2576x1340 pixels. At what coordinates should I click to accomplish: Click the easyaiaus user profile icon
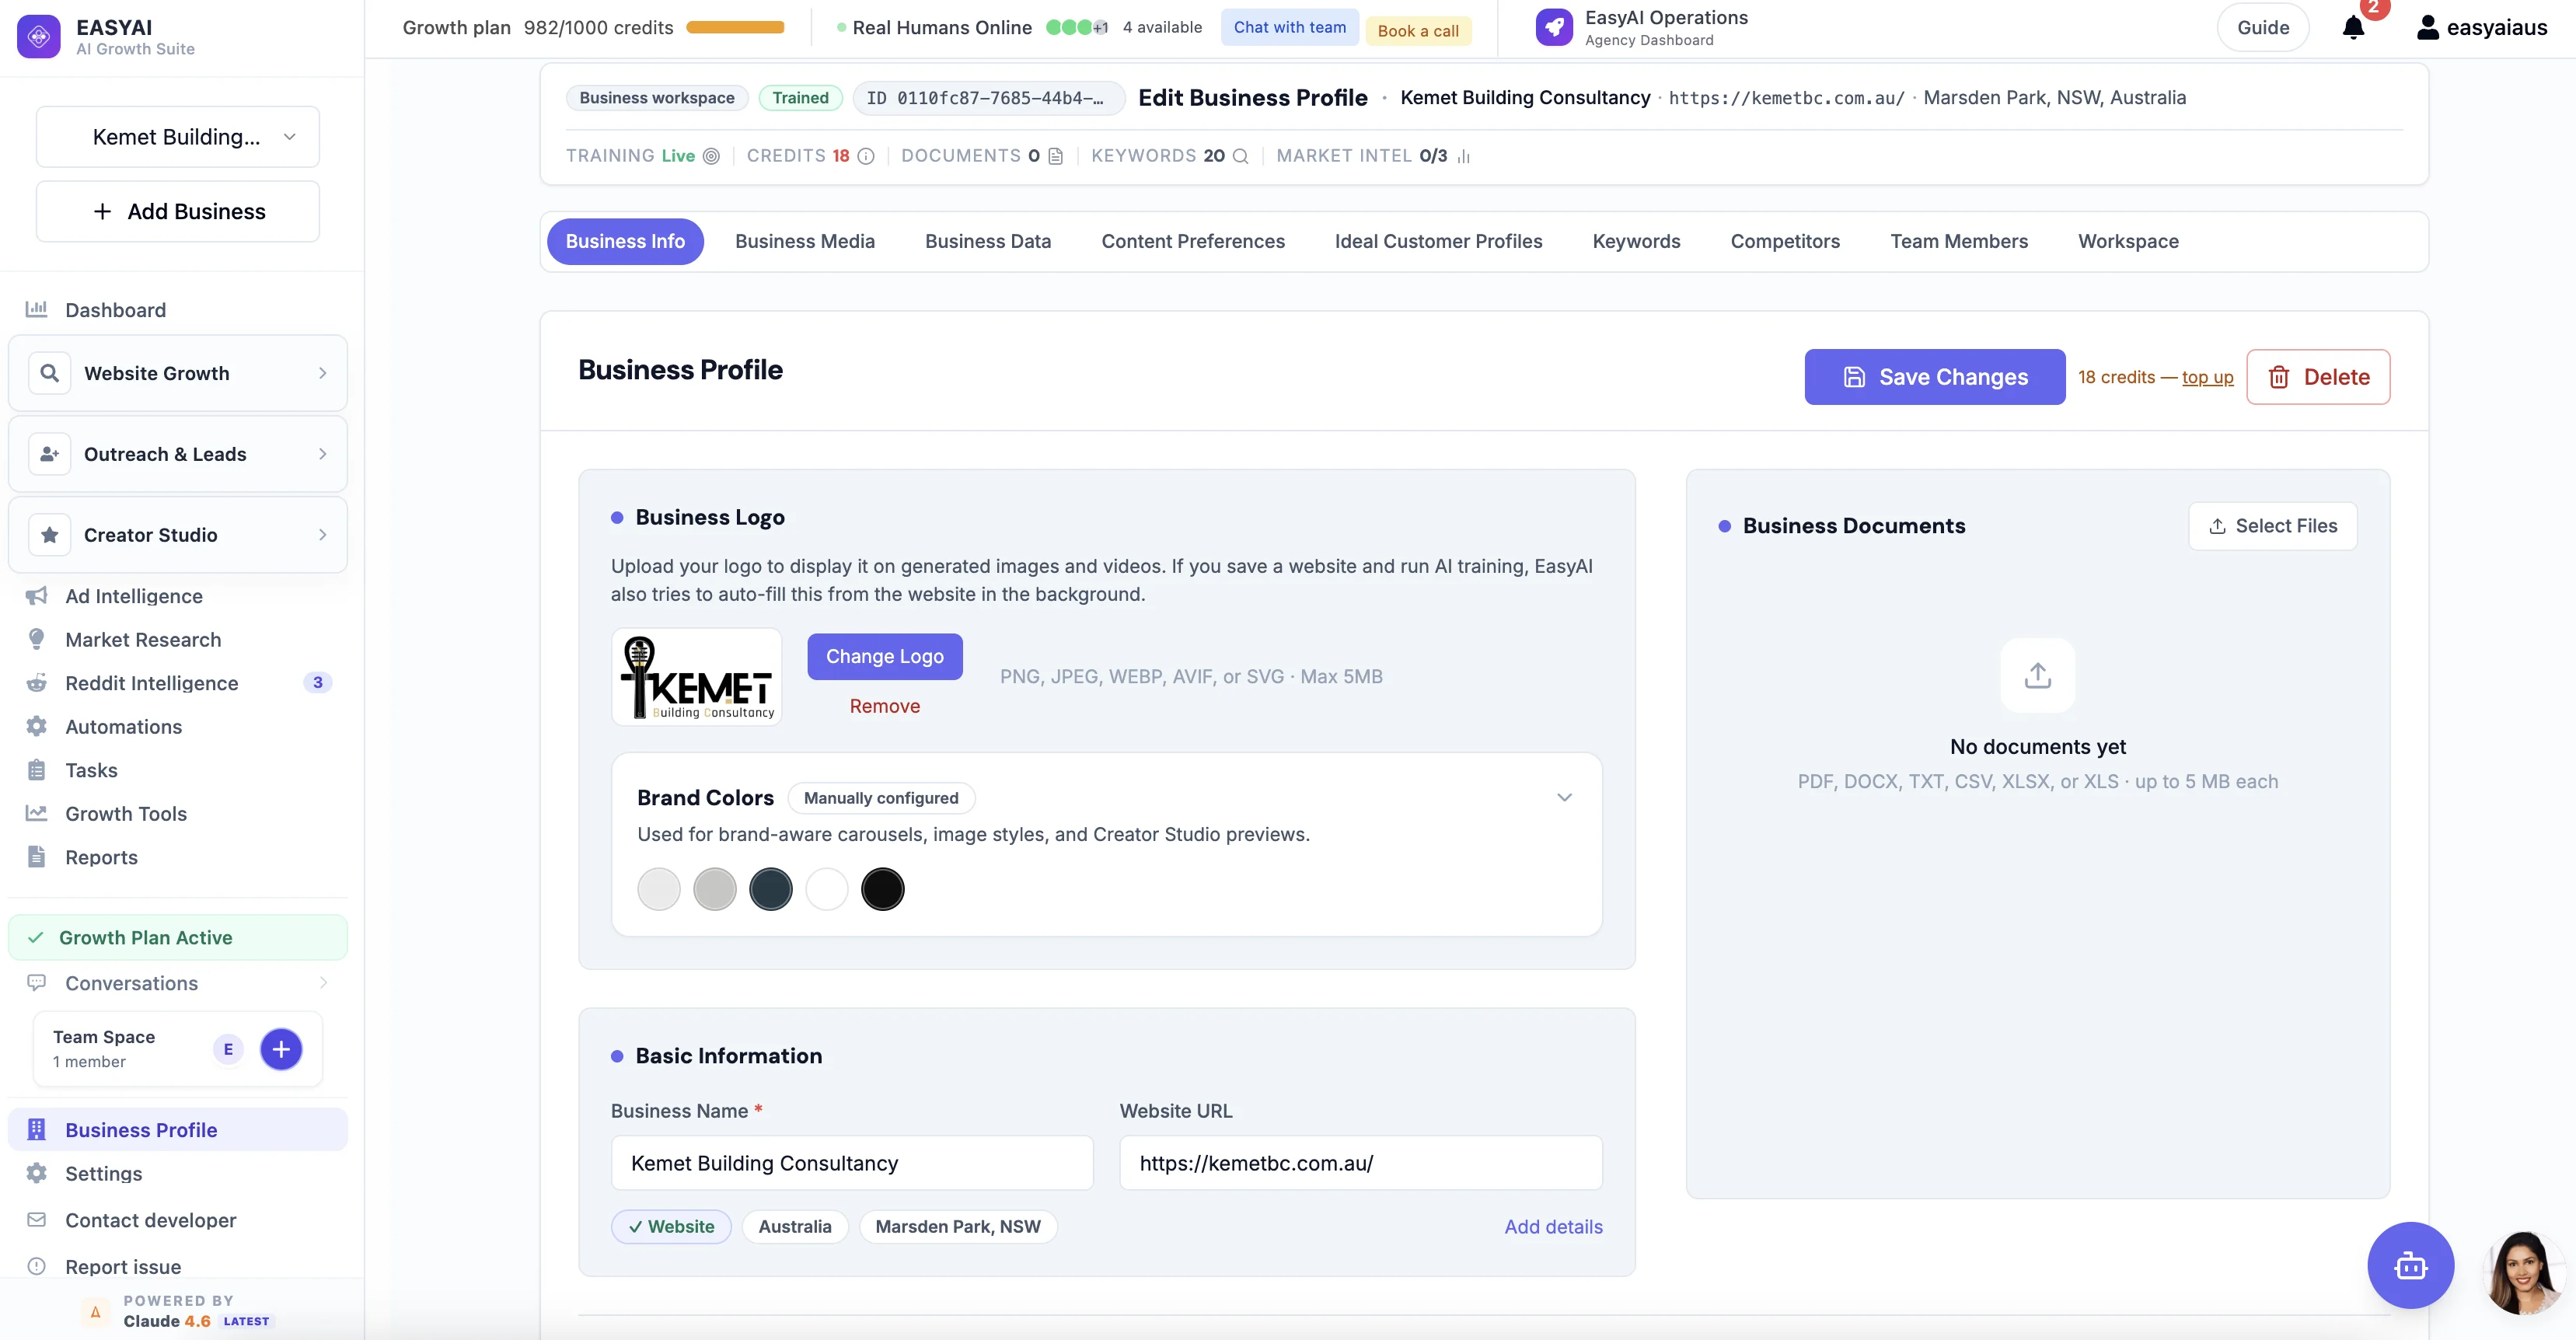2427,28
